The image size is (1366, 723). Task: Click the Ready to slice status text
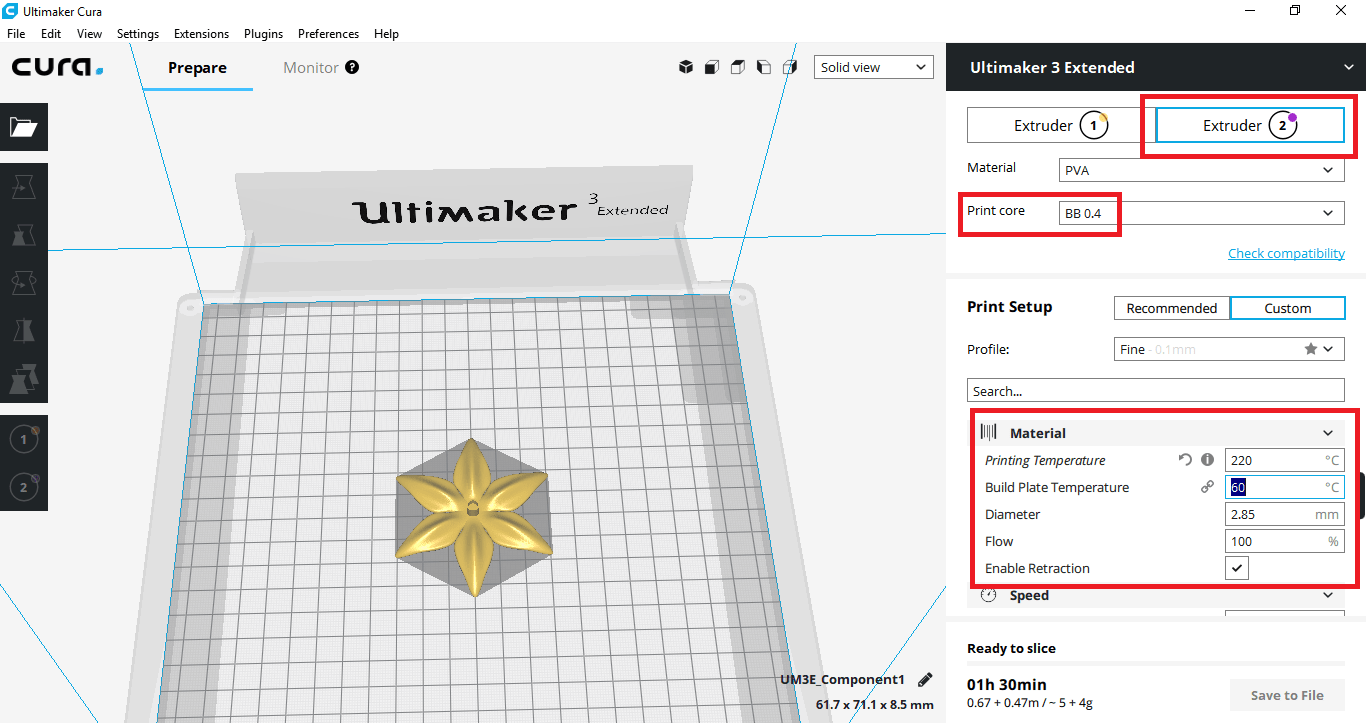coord(1011,648)
